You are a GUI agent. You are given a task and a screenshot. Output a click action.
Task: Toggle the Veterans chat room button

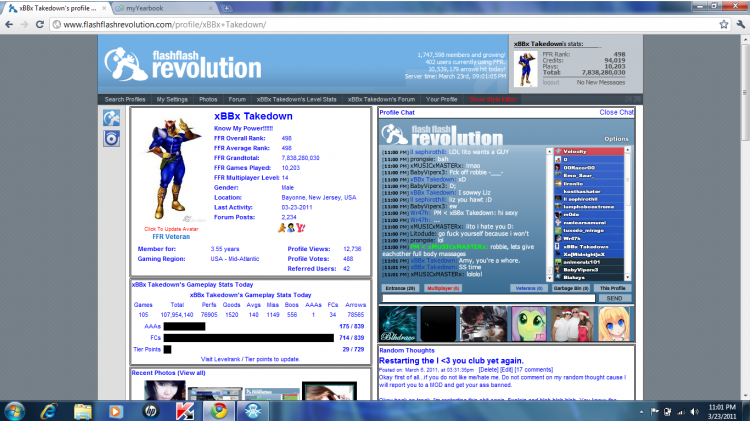[529, 288]
